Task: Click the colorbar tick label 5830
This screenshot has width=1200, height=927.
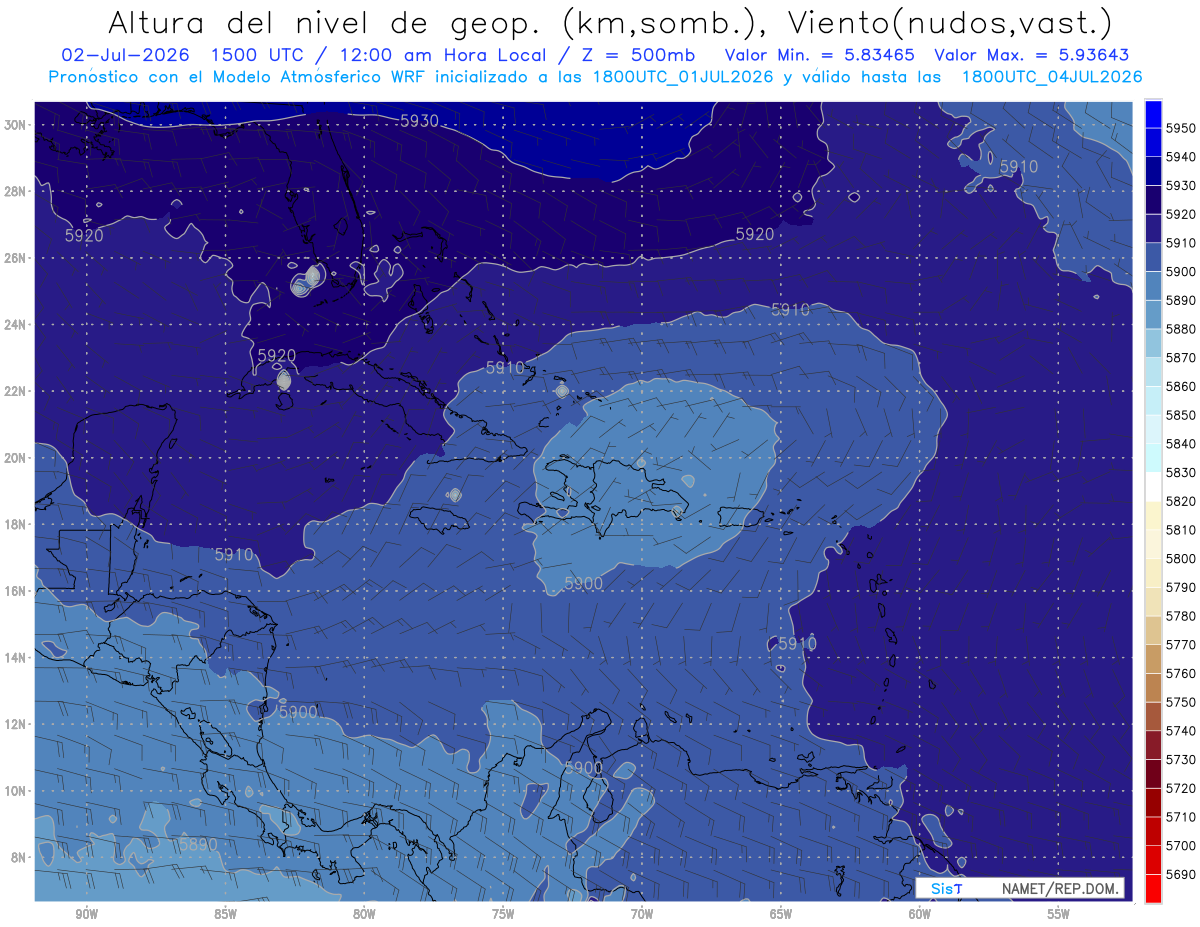Action: coord(1181,472)
